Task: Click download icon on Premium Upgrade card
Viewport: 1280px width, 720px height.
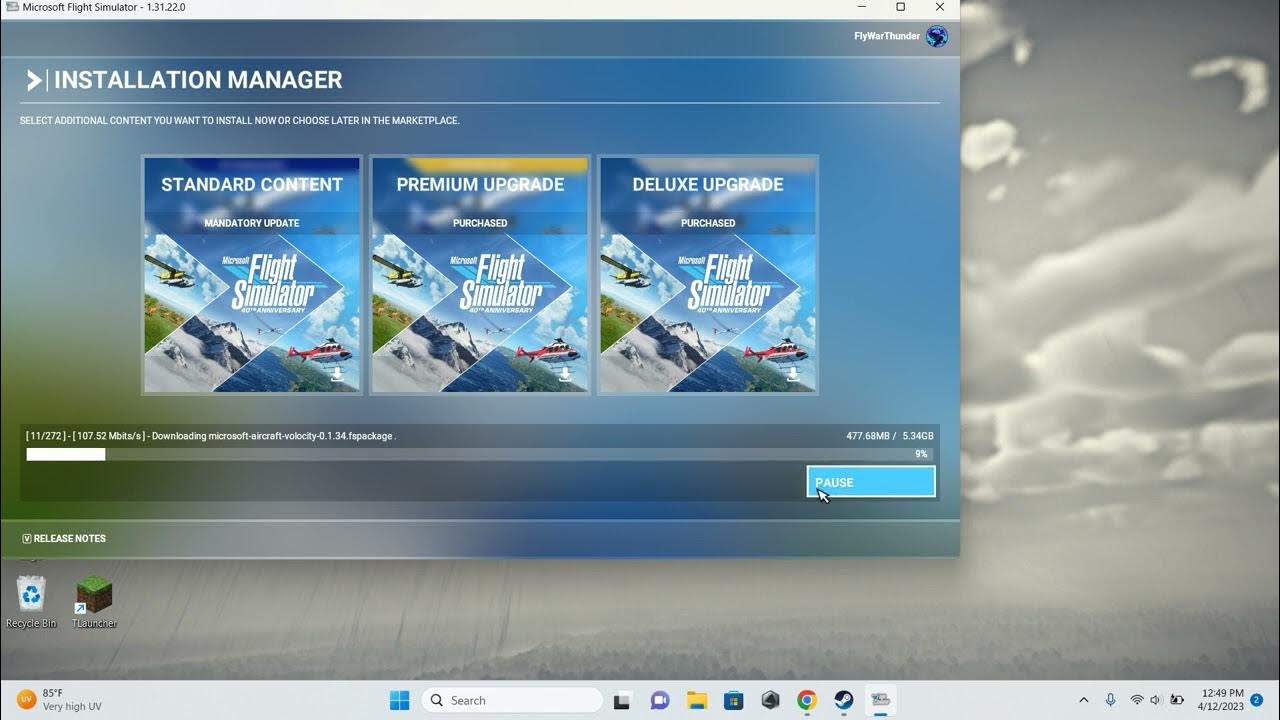Action: [565, 375]
